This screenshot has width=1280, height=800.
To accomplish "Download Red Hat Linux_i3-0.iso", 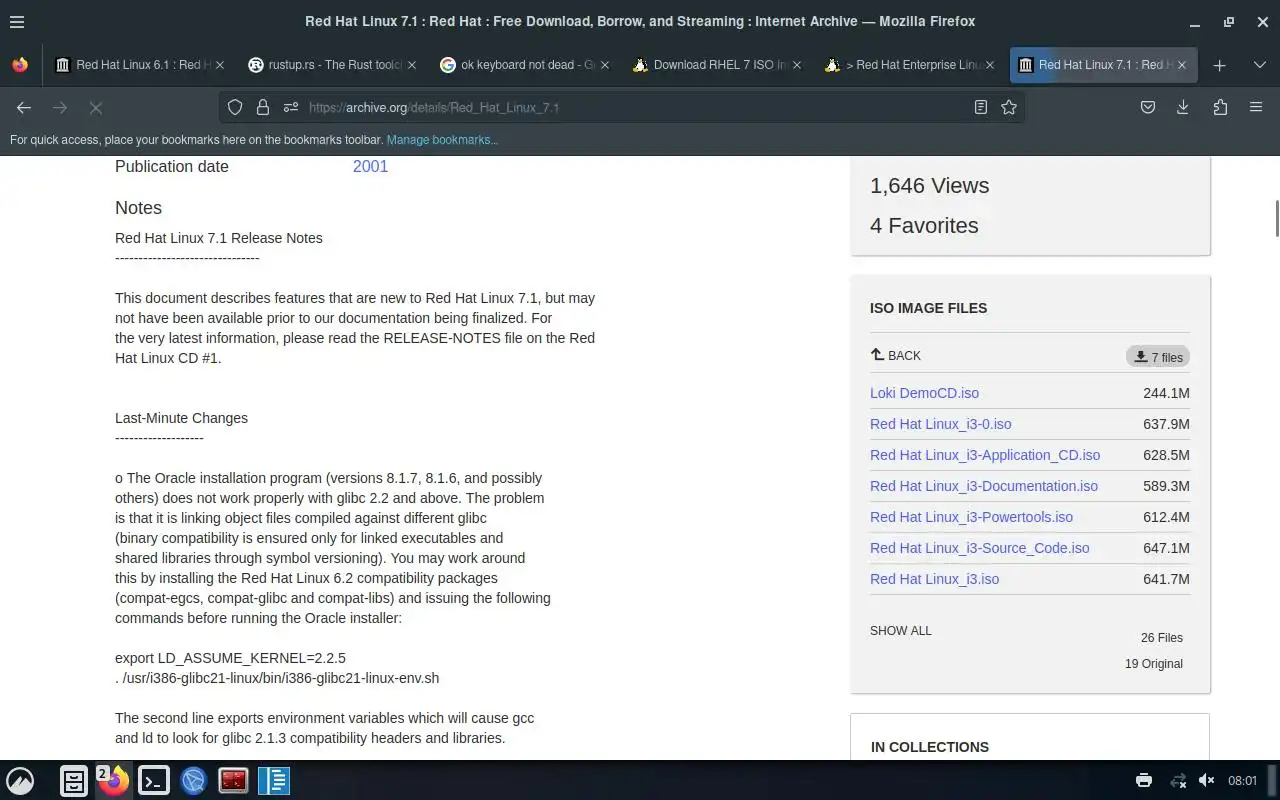I will (940, 424).
